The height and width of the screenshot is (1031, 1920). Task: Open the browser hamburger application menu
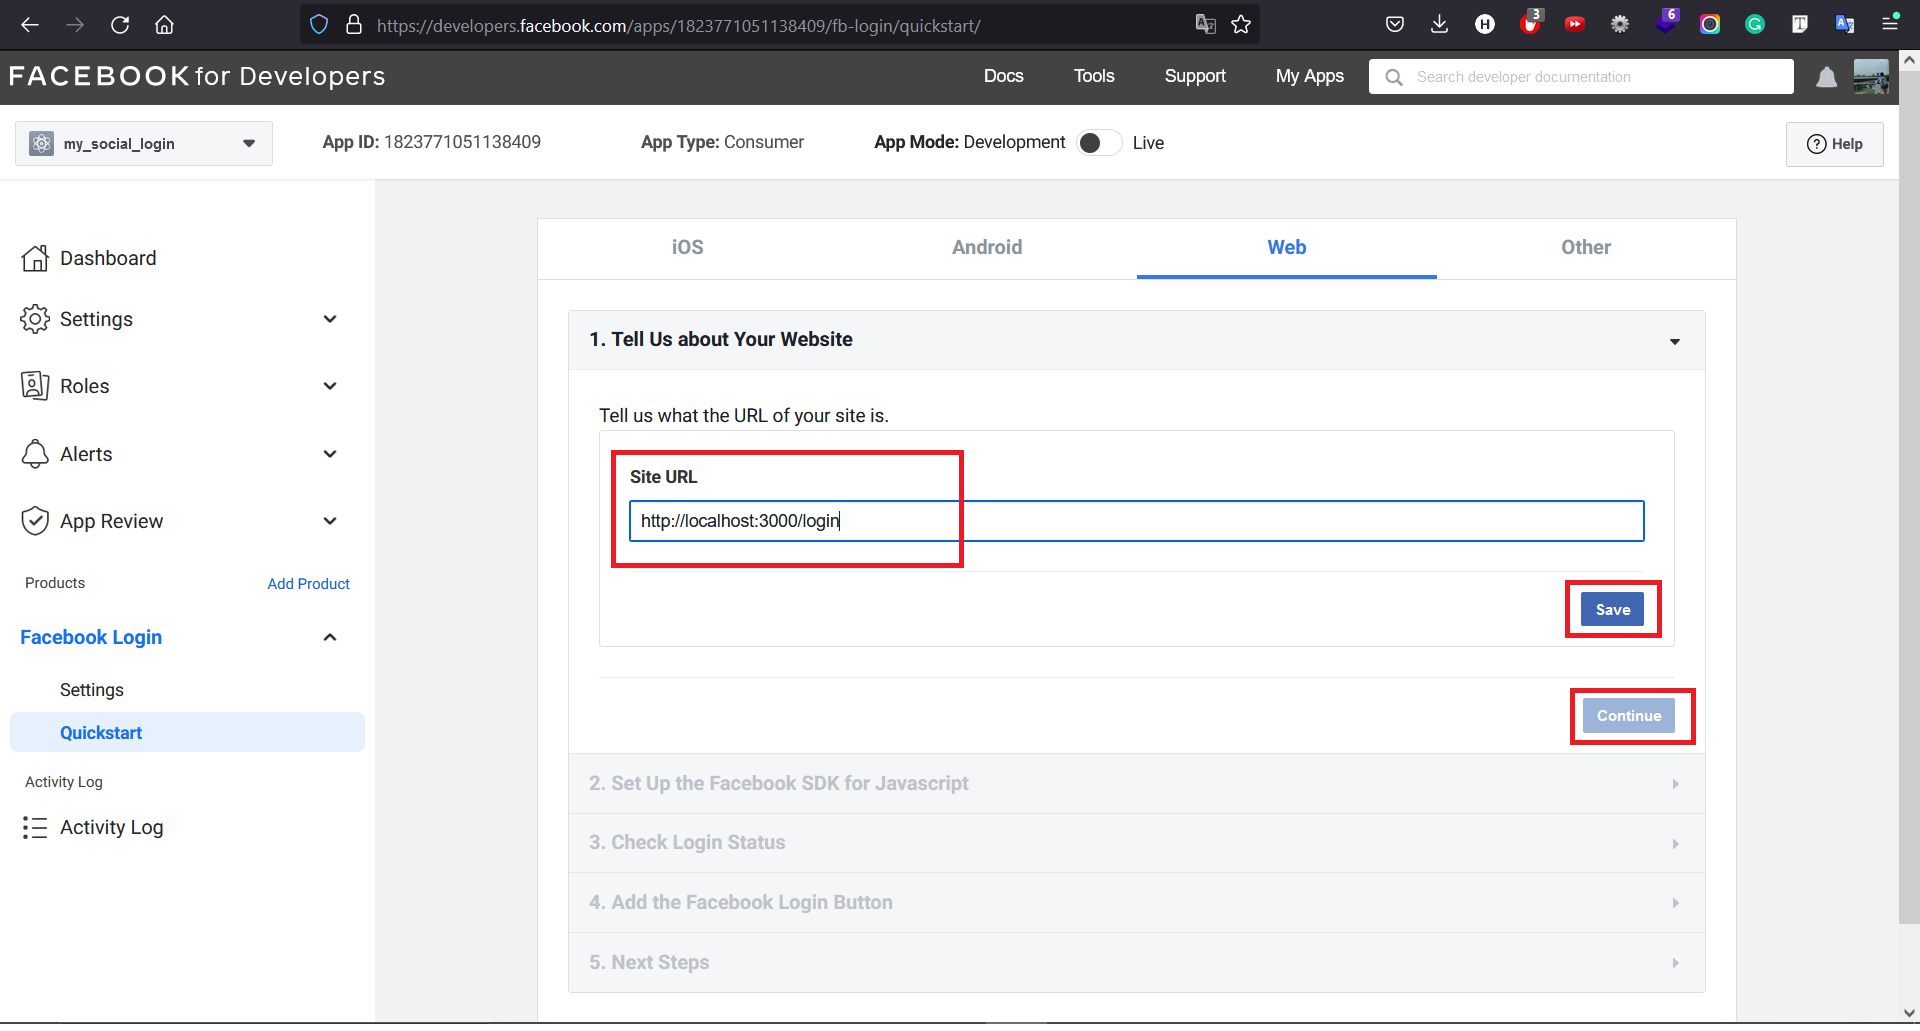click(1890, 23)
